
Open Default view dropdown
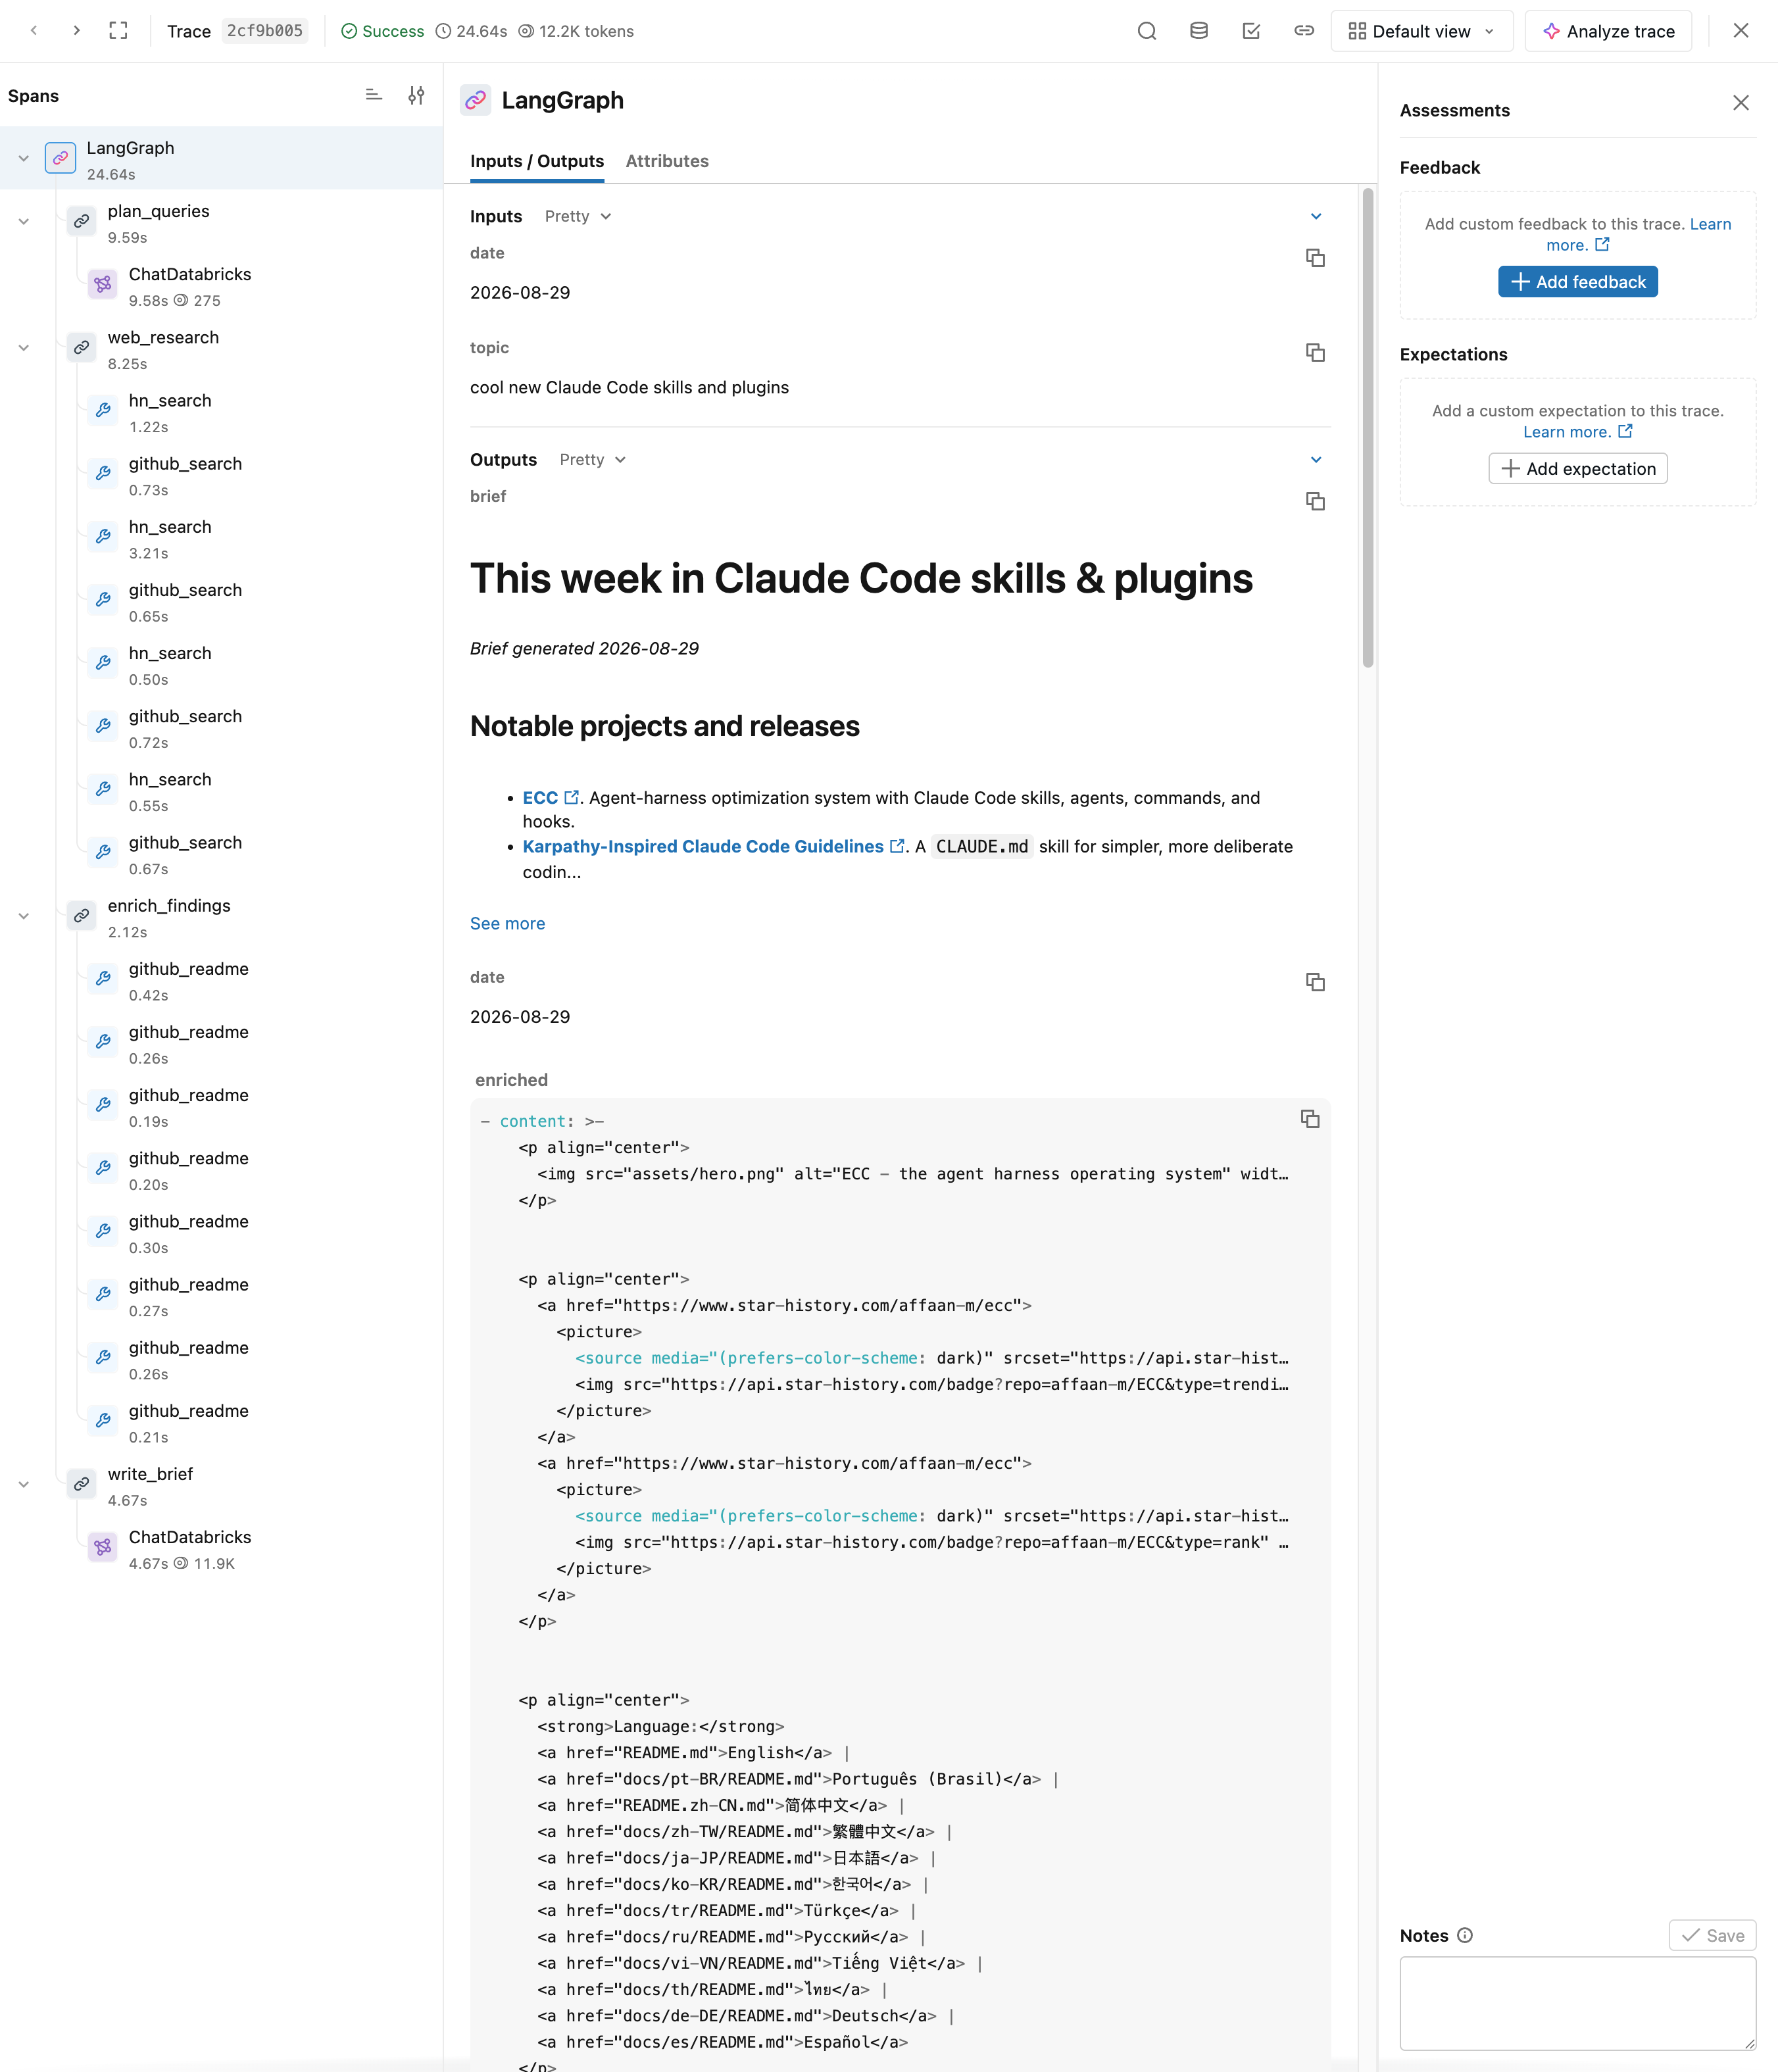1422,31
